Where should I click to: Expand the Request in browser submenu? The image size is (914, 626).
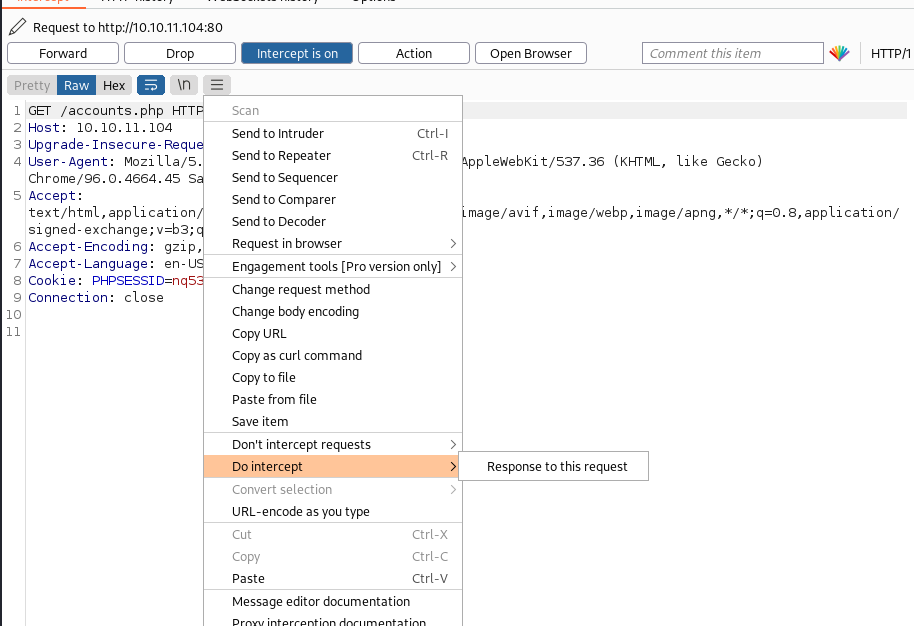click(x=453, y=244)
